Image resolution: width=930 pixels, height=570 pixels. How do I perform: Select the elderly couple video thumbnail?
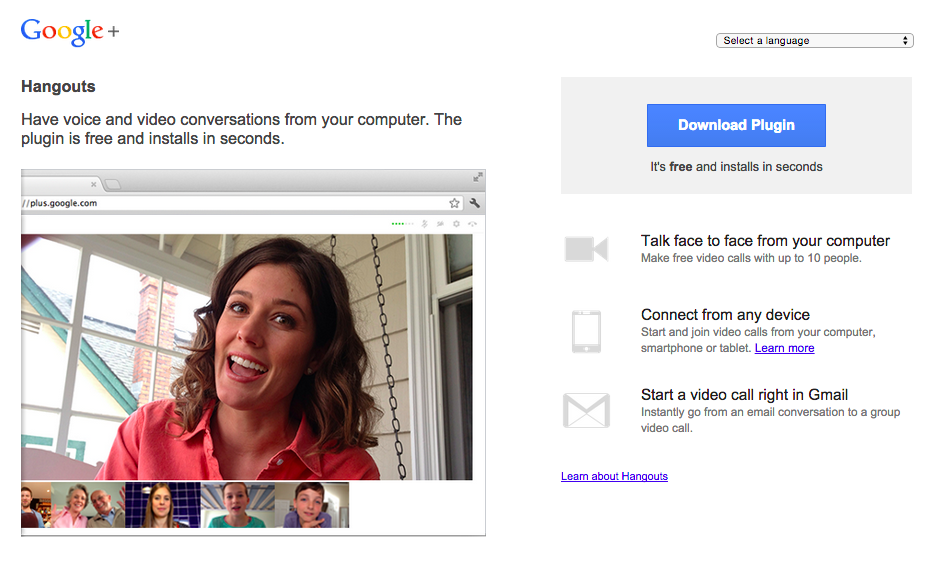[88, 505]
